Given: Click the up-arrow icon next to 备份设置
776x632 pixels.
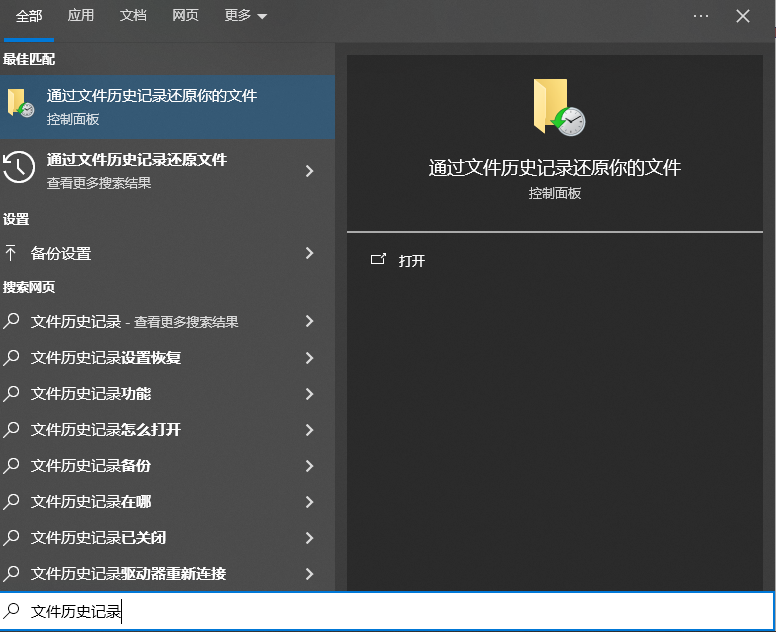Looking at the screenshot, I should 10,253.
